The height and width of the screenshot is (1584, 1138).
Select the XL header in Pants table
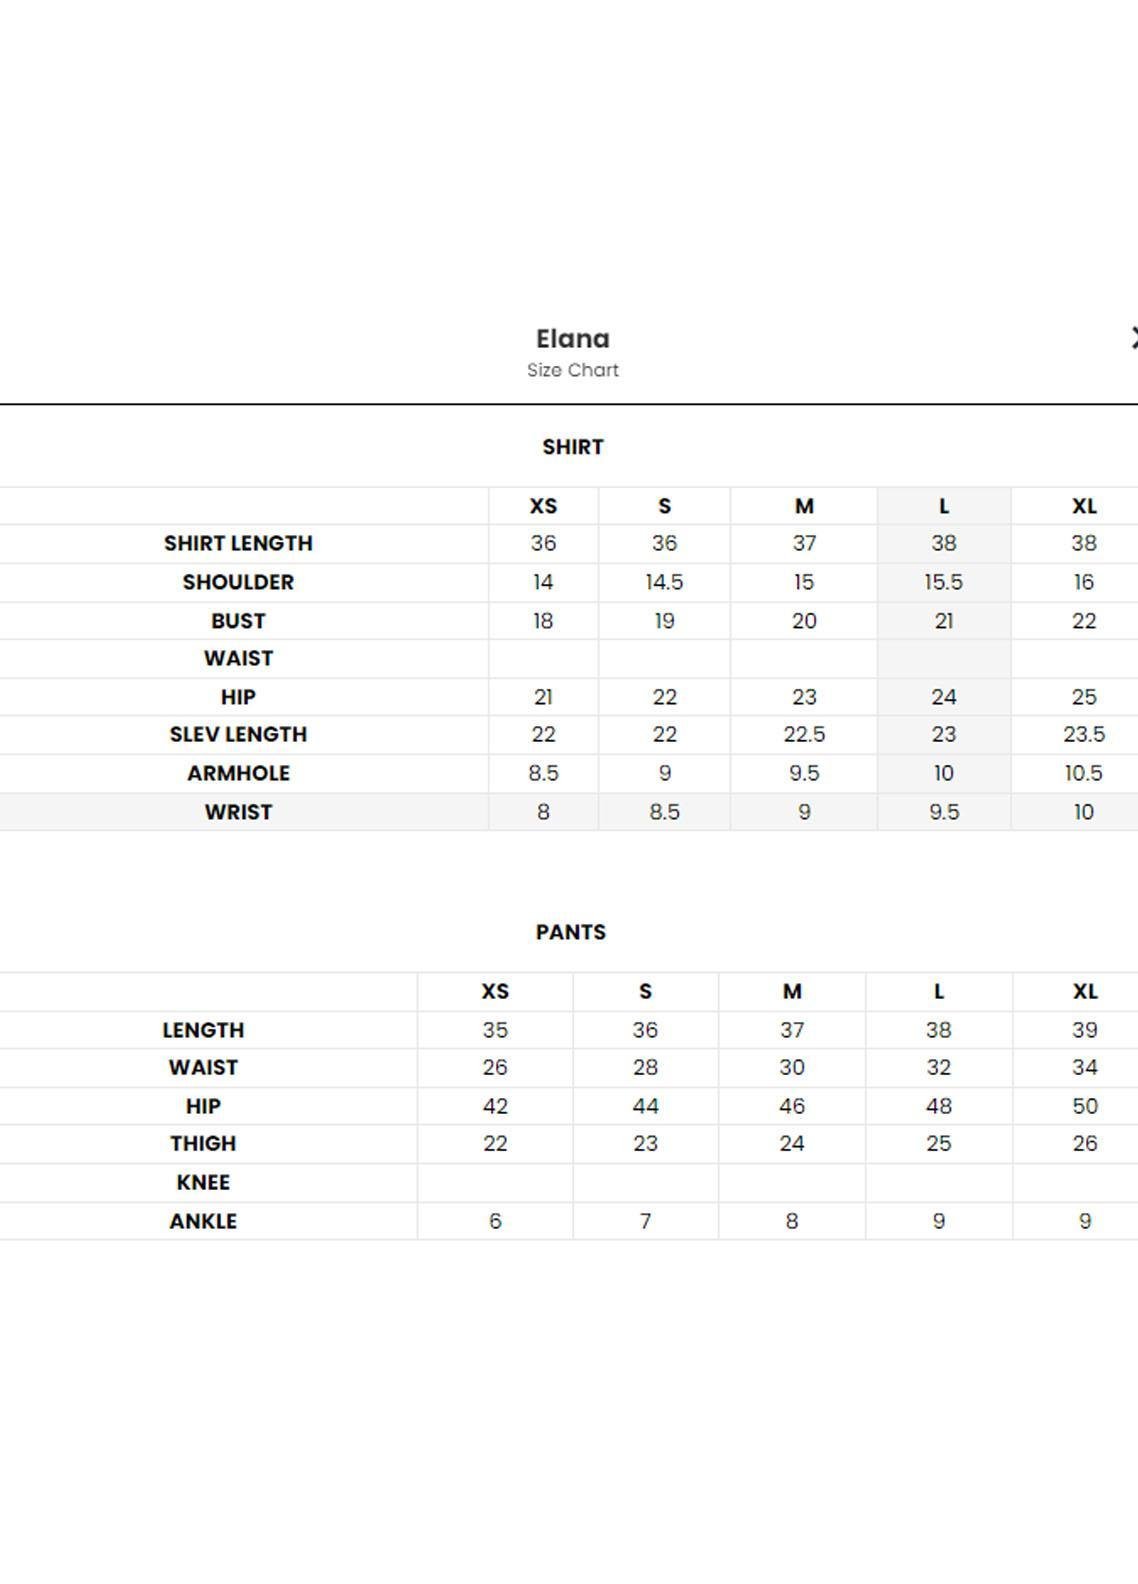1085,991
